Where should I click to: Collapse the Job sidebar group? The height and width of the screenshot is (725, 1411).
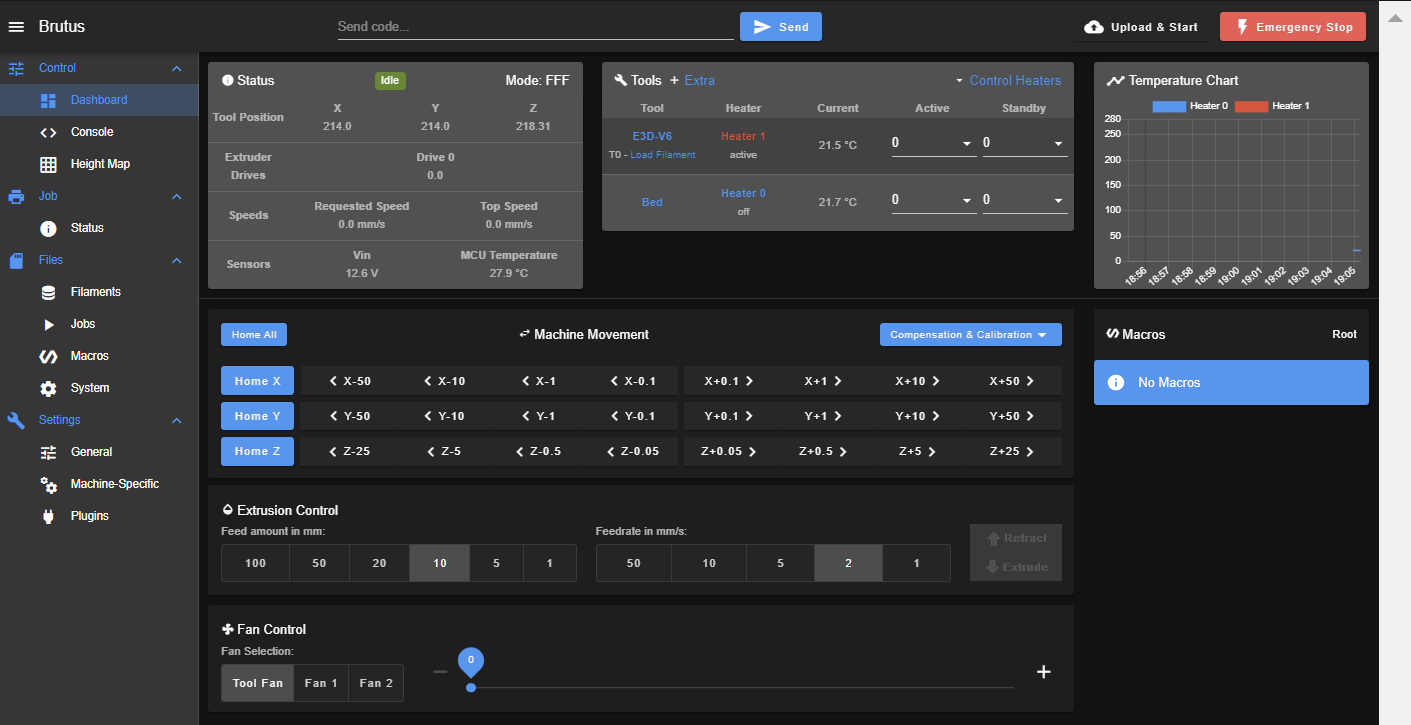click(x=177, y=196)
